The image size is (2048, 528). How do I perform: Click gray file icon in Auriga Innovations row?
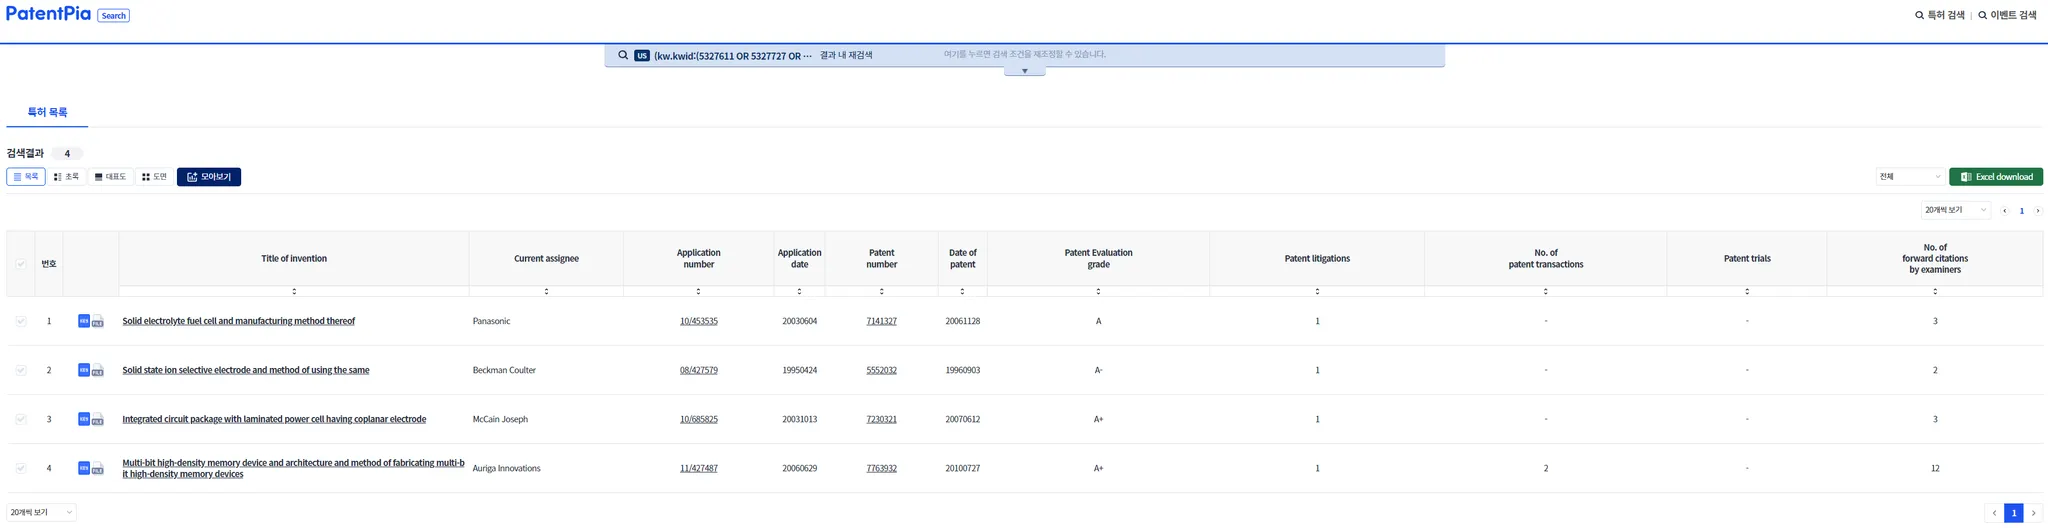98,469
